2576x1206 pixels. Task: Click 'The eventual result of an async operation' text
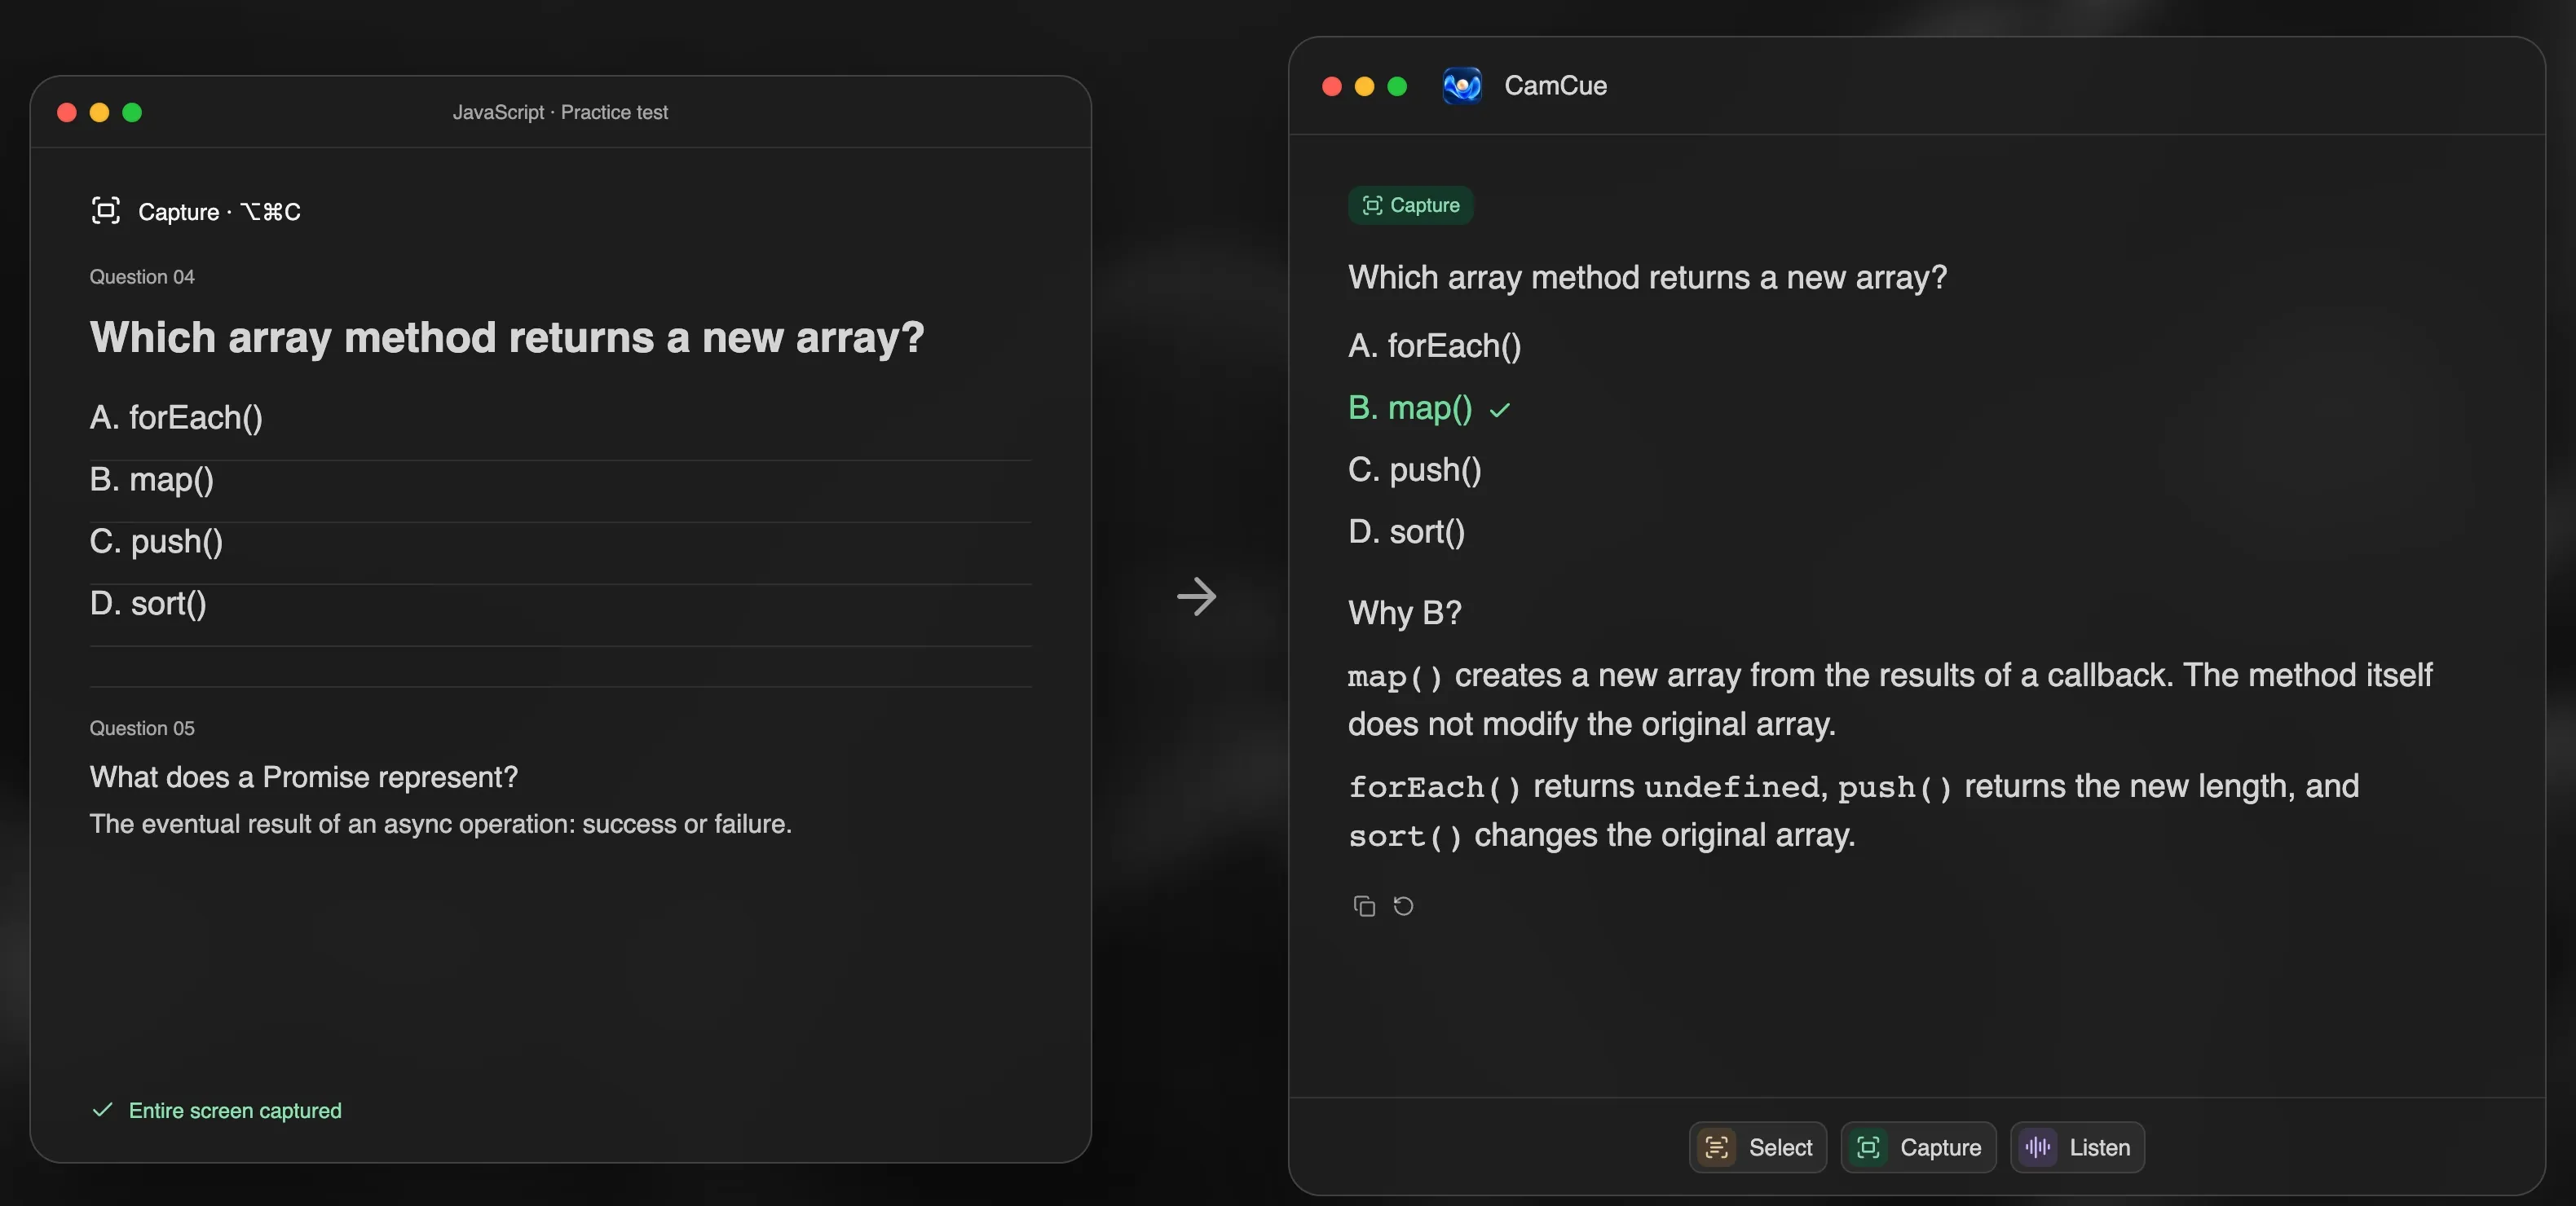440,824
